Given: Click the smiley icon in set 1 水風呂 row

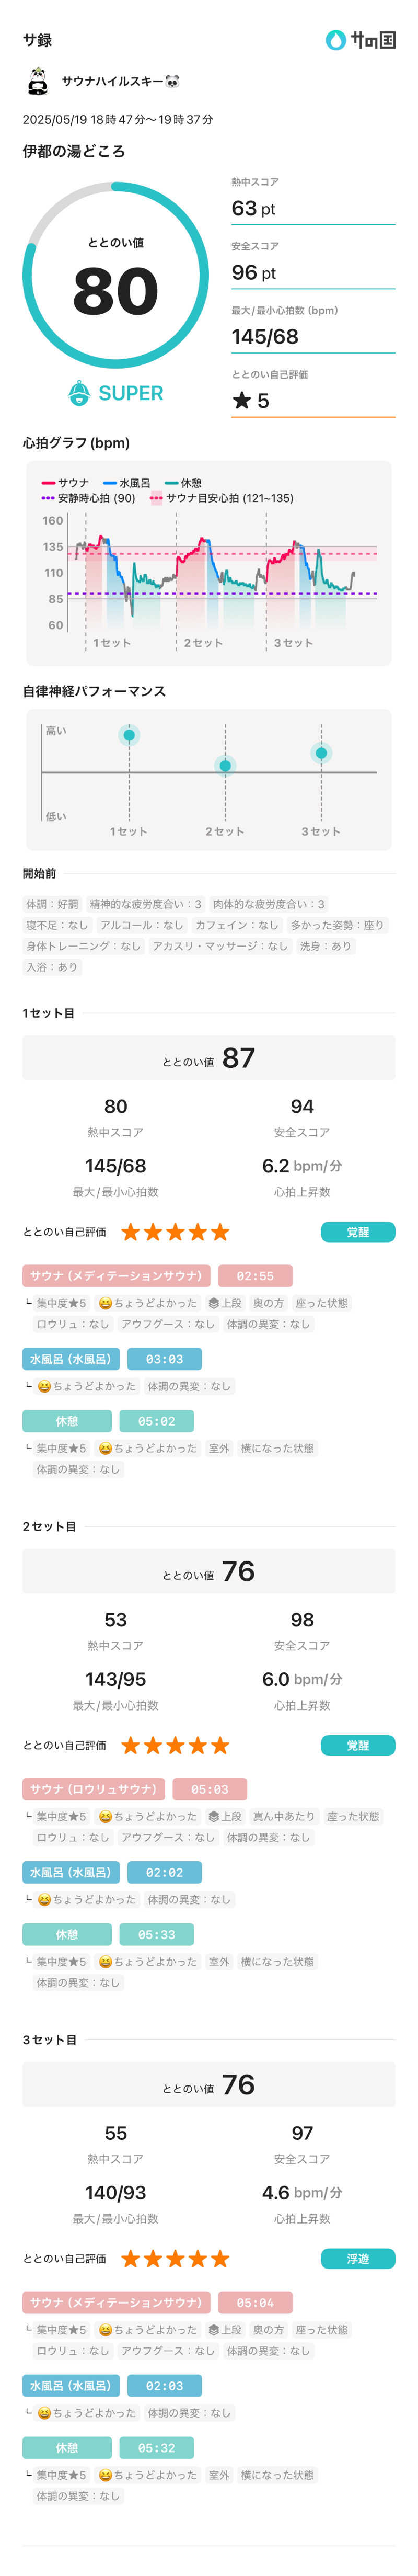Looking at the screenshot, I should pos(44,1386).
